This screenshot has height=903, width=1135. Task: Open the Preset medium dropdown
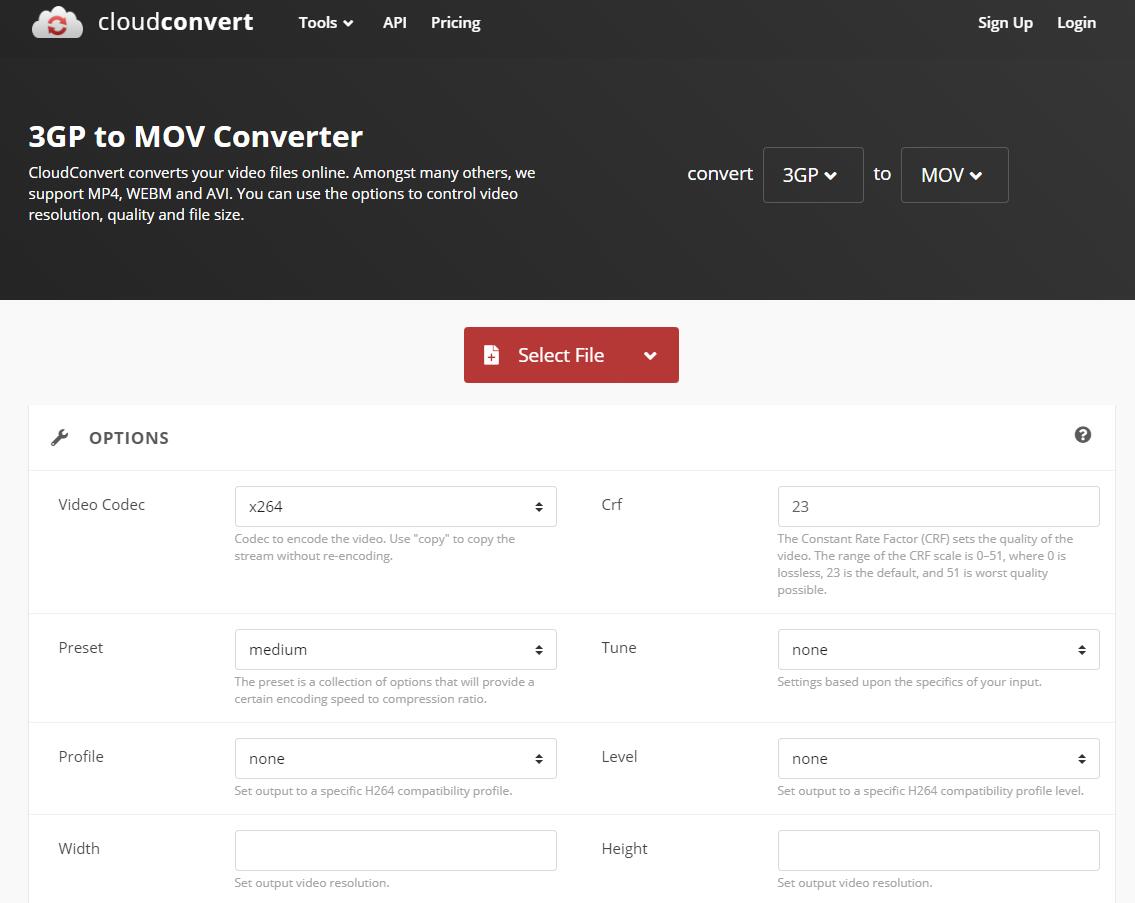coord(395,650)
